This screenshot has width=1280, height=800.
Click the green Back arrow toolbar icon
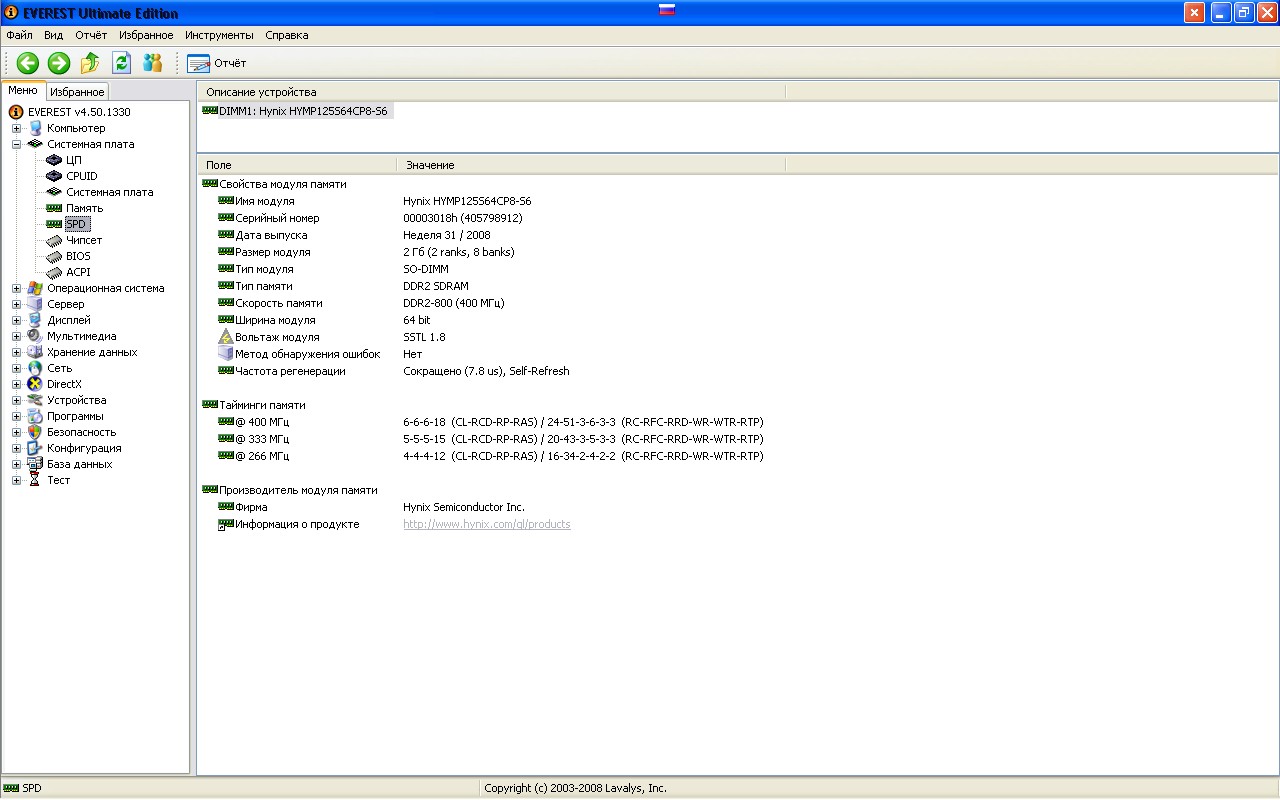pyautogui.click(x=27, y=63)
